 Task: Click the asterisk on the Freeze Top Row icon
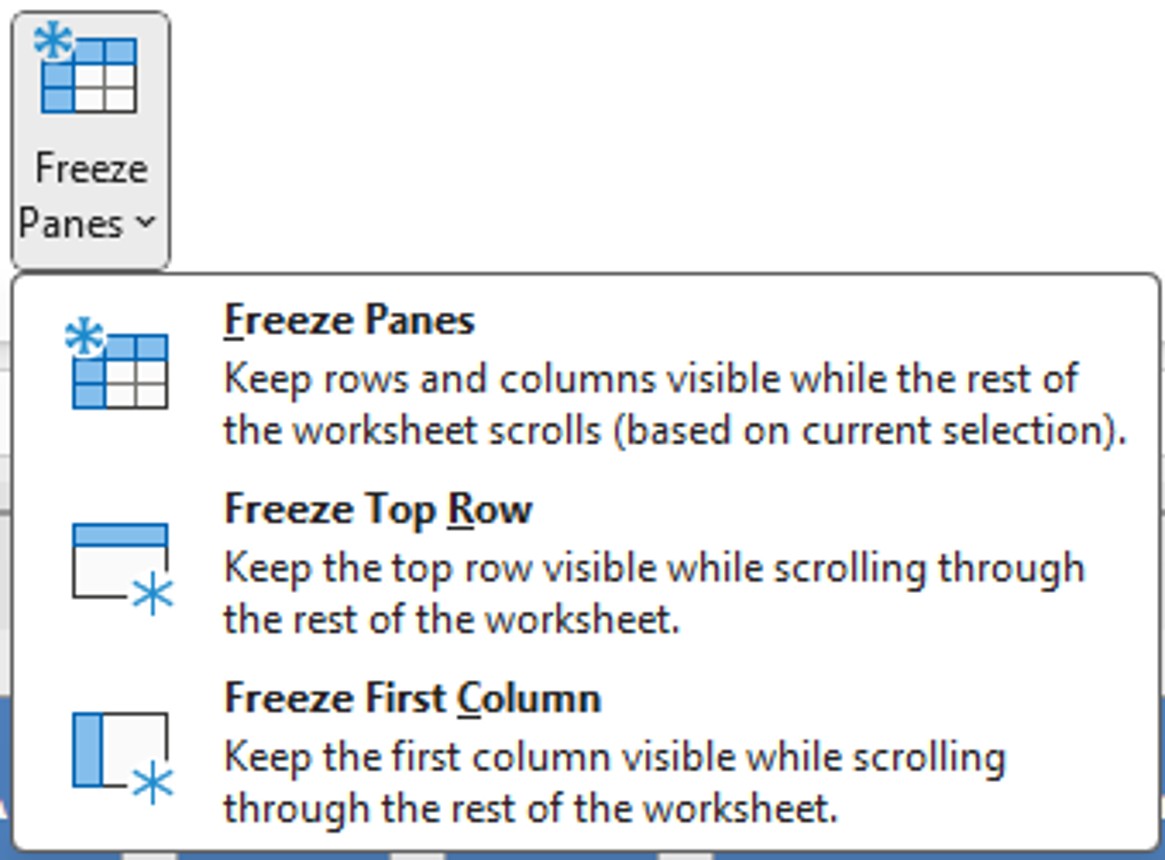tap(153, 596)
